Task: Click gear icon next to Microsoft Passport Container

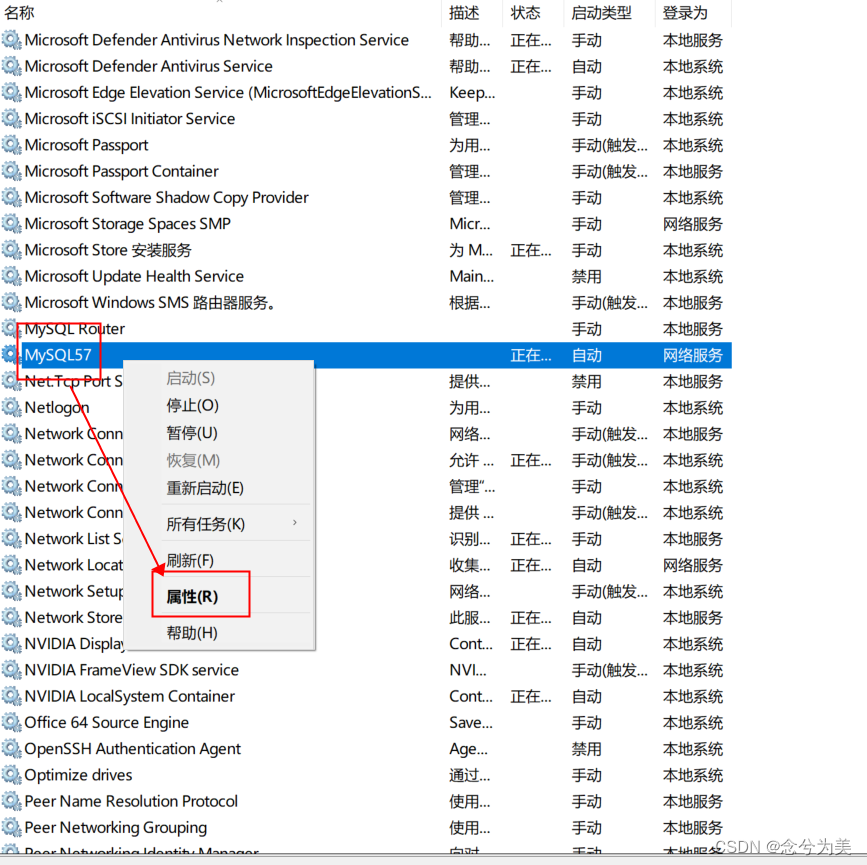Action: [11, 171]
